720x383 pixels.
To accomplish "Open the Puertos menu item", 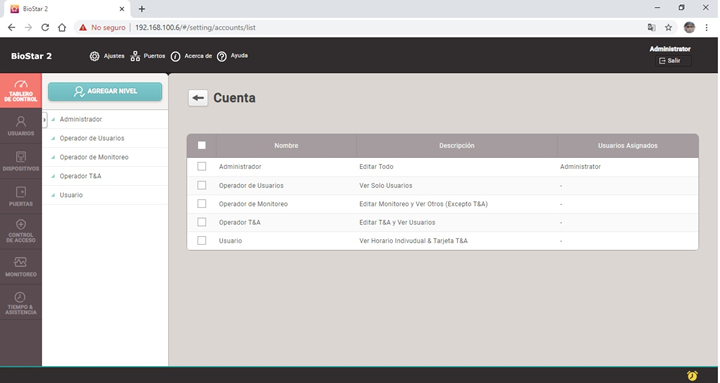I will [148, 56].
